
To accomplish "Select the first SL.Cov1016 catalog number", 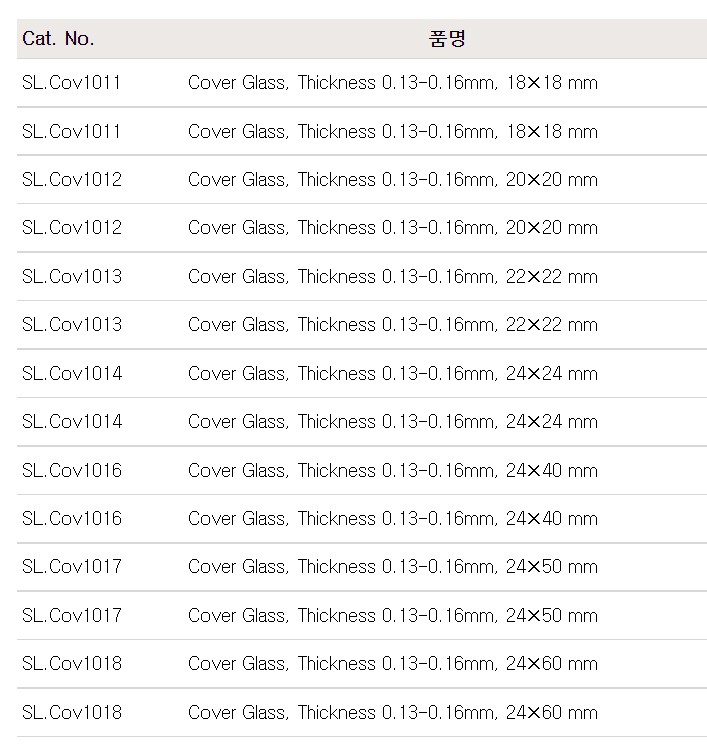I will (x=72, y=471).
